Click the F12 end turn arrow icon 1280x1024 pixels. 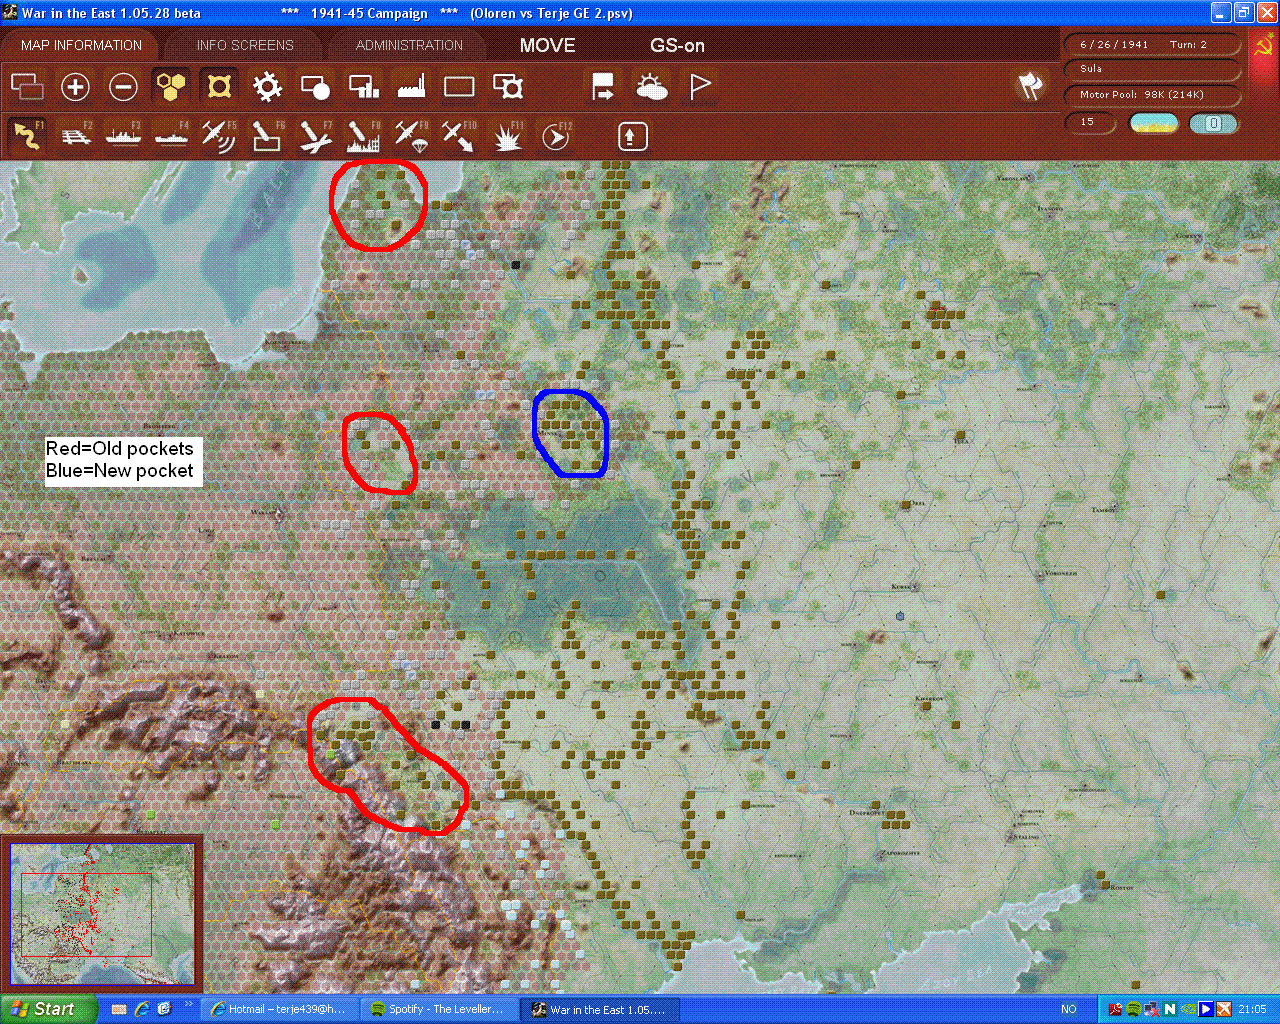(x=556, y=135)
